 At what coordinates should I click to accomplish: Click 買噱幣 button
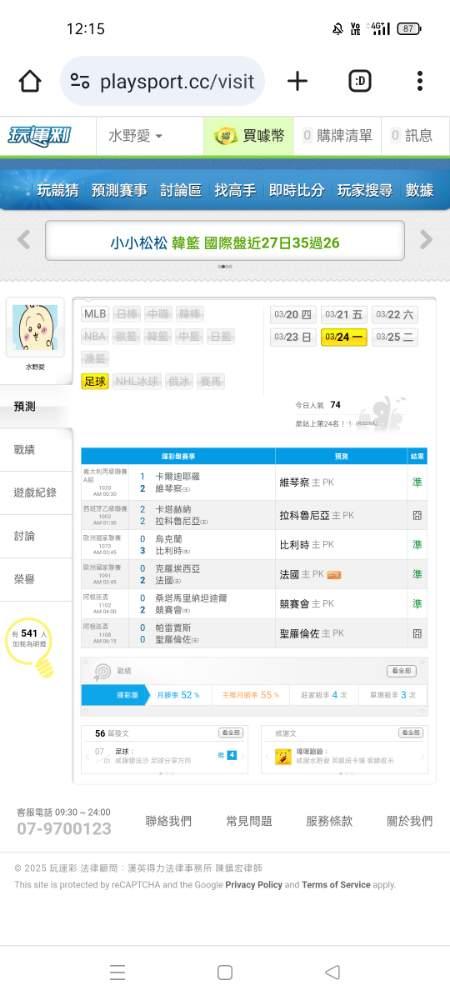coord(249,136)
